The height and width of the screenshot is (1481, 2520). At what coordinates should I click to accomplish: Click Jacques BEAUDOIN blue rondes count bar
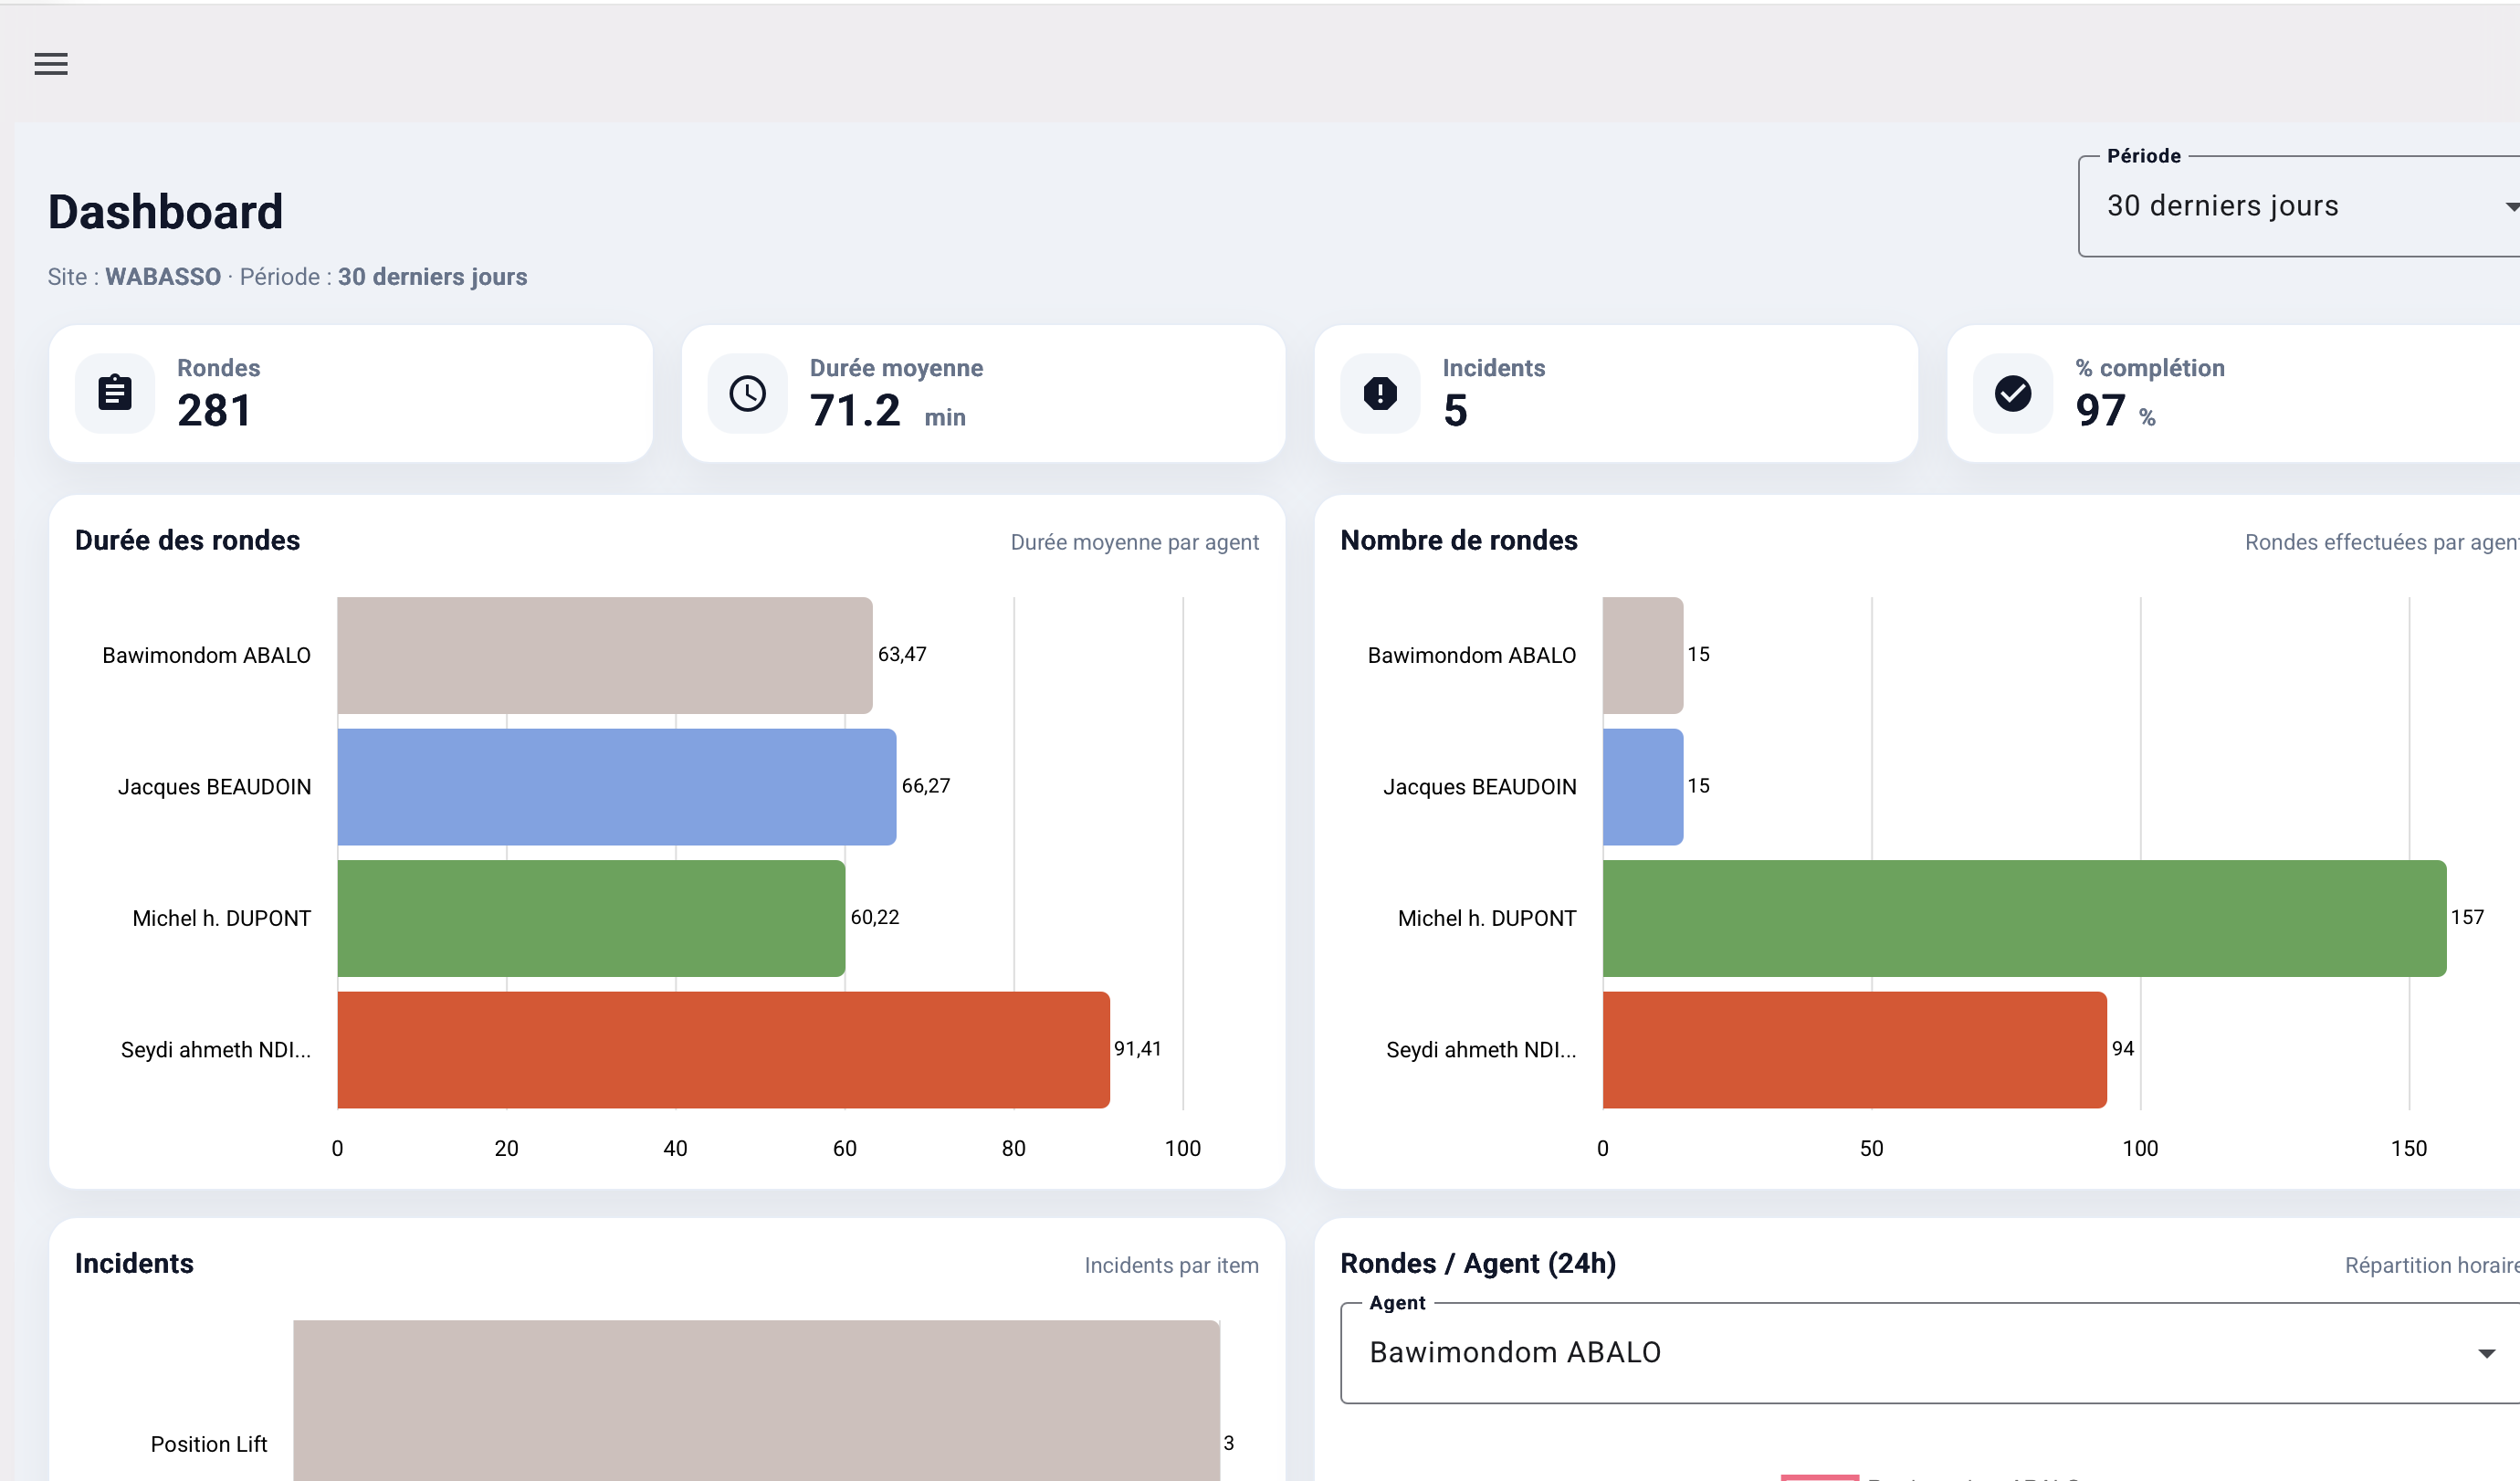[x=1642, y=786]
